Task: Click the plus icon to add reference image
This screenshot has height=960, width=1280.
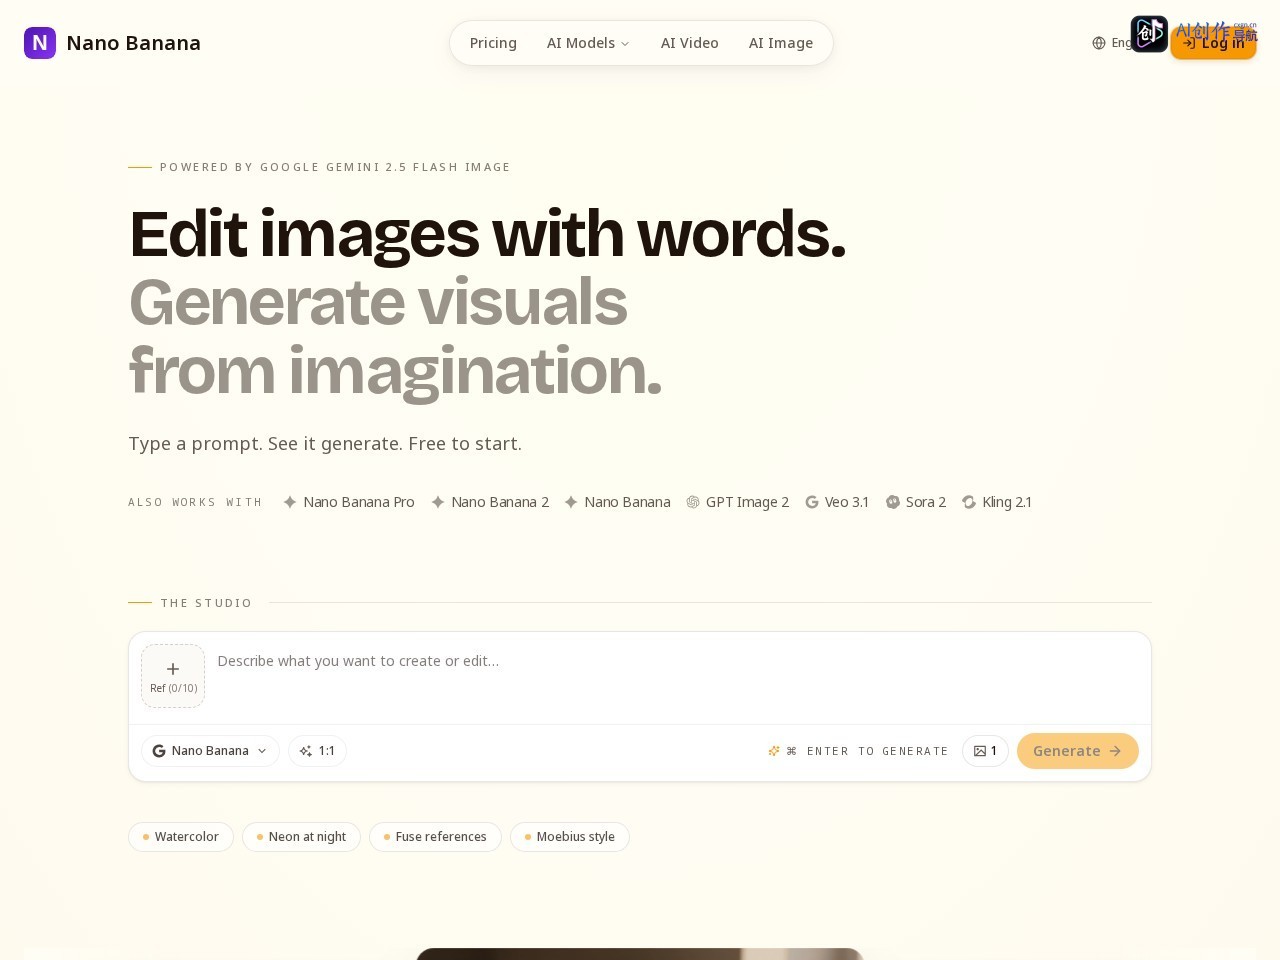Action: pyautogui.click(x=173, y=669)
